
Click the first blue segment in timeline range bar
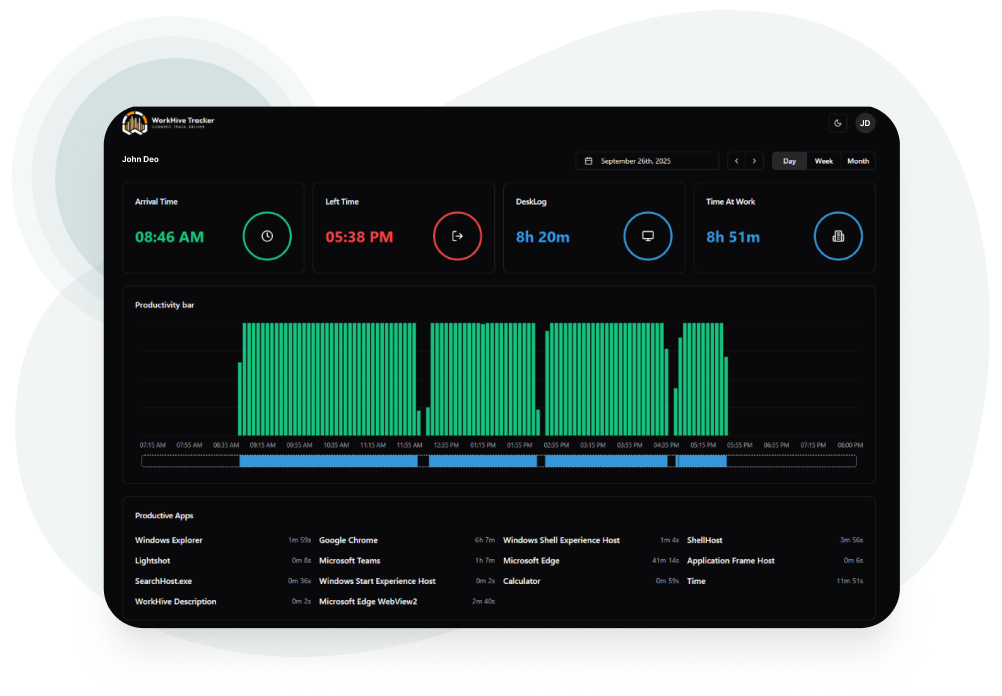coord(327,461)
